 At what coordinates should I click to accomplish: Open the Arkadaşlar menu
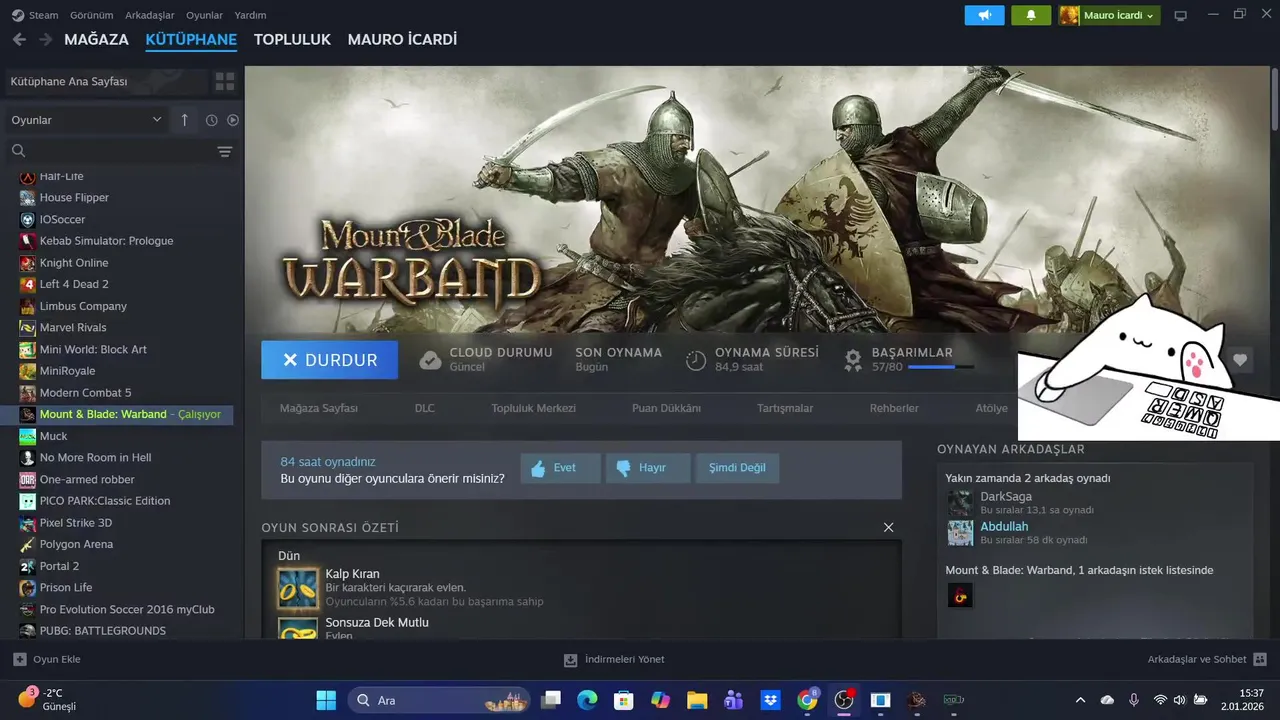pyautogui.click(x=149, y=15)
